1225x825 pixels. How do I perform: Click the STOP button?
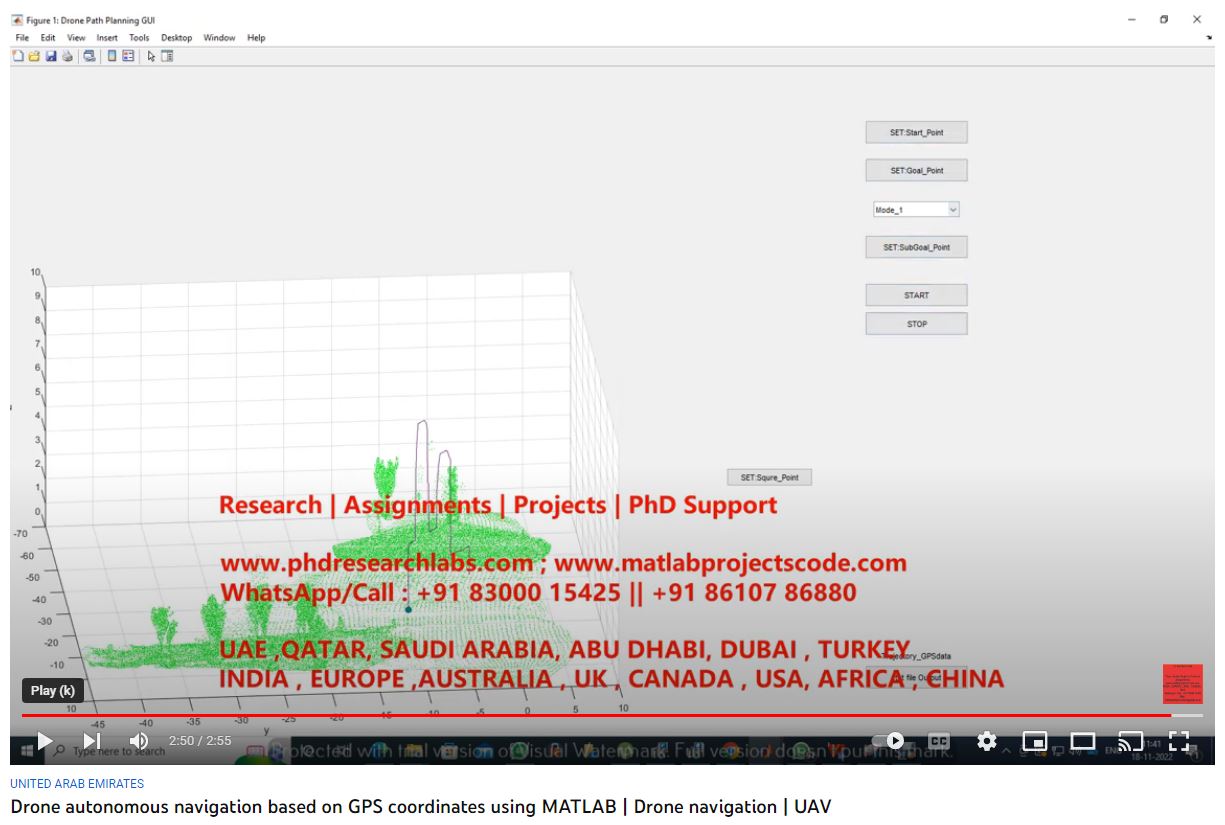tap(916, 324)
